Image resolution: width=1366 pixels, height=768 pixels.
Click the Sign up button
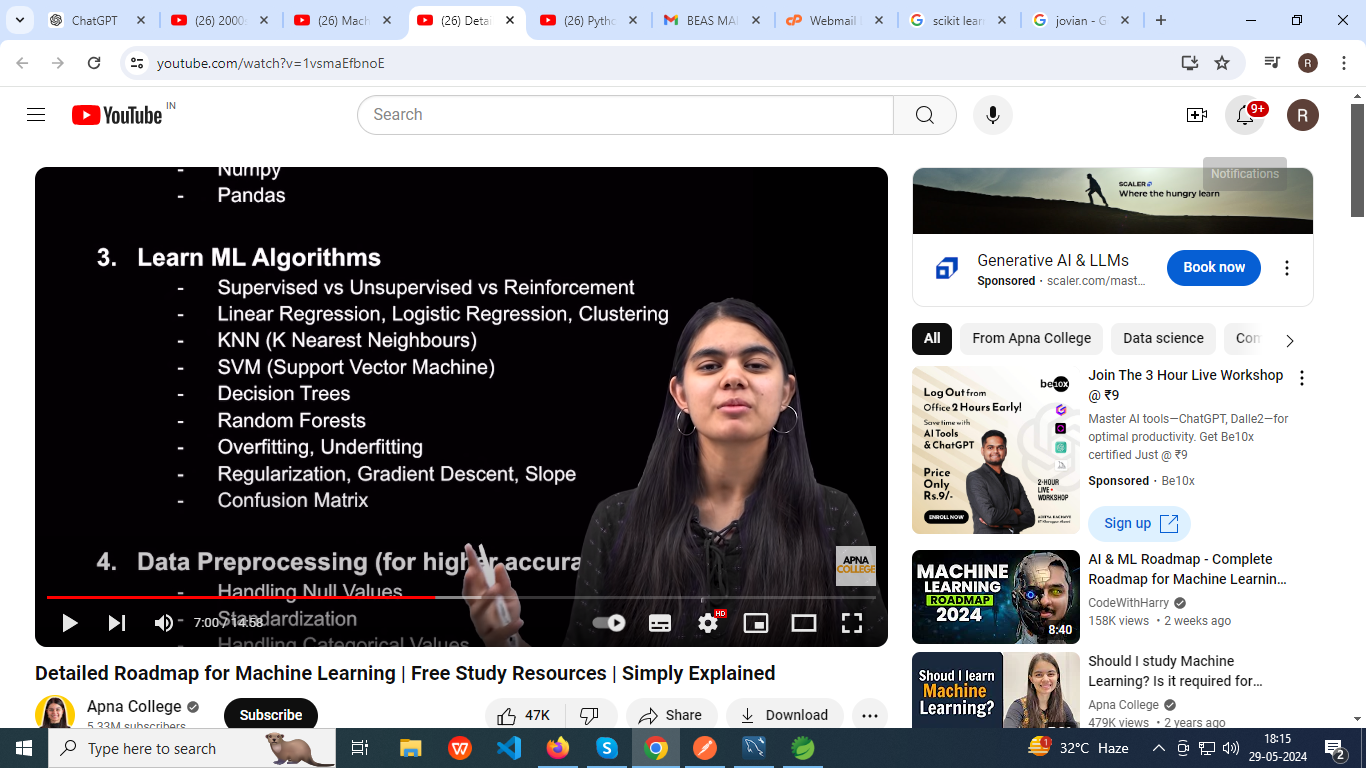click(1139, 523)
